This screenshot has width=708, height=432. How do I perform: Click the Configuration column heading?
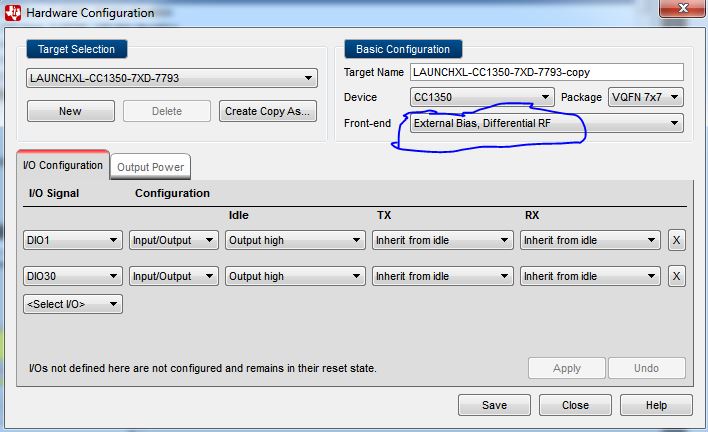coord(172,193)
